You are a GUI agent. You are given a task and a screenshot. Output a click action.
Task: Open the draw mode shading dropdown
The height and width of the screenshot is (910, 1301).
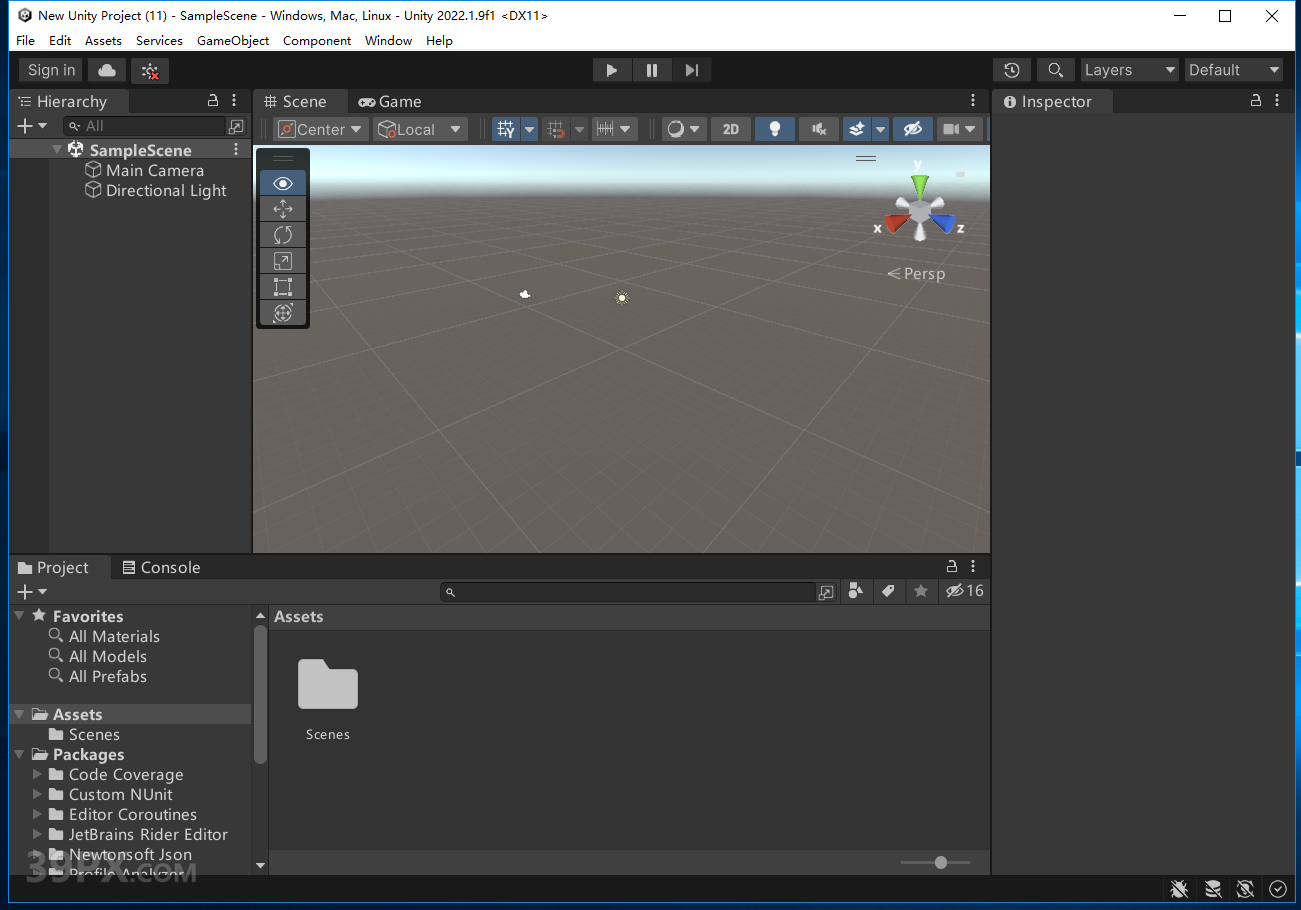(684, 129)
